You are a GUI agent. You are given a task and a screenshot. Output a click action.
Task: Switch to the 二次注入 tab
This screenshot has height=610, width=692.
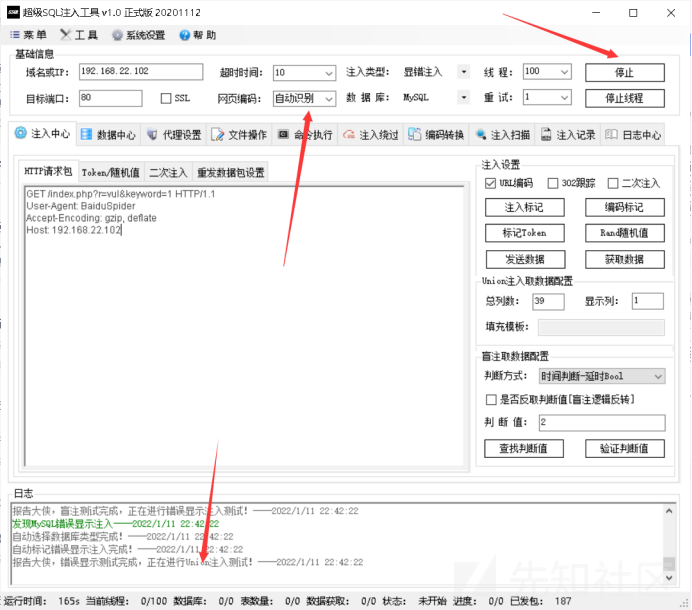168,172
